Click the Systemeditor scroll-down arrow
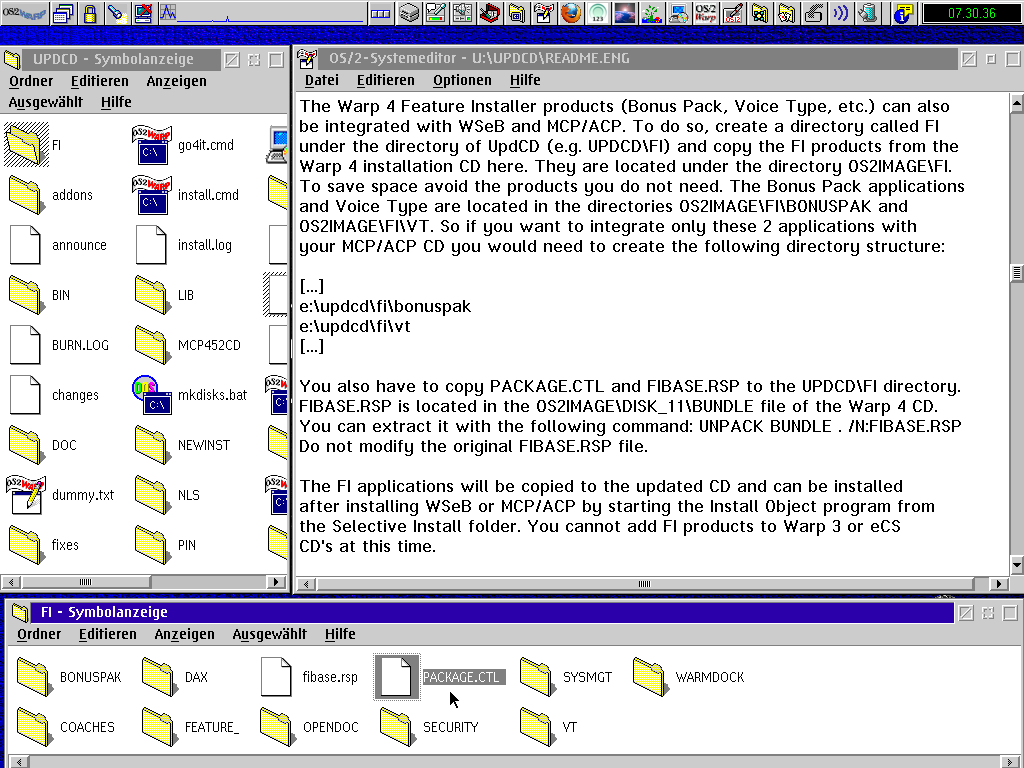Screen dimensions: 1024x768 (1016, 564)
